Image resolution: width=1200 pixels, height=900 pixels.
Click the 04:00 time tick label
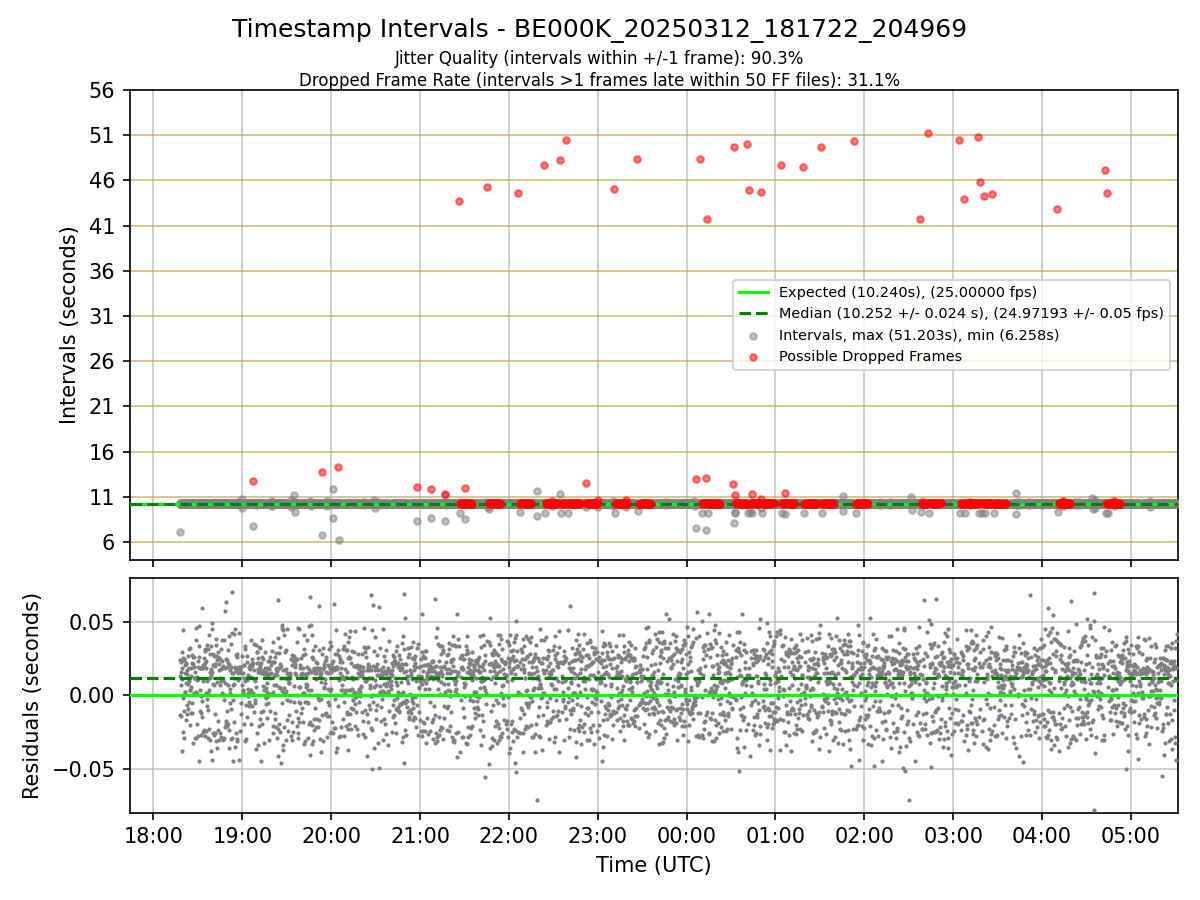click(1042, 835)
